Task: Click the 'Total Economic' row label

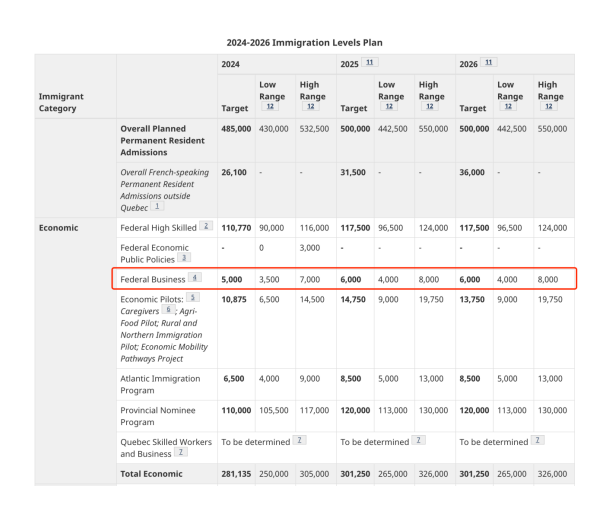Action: click(x=151, y=474)
